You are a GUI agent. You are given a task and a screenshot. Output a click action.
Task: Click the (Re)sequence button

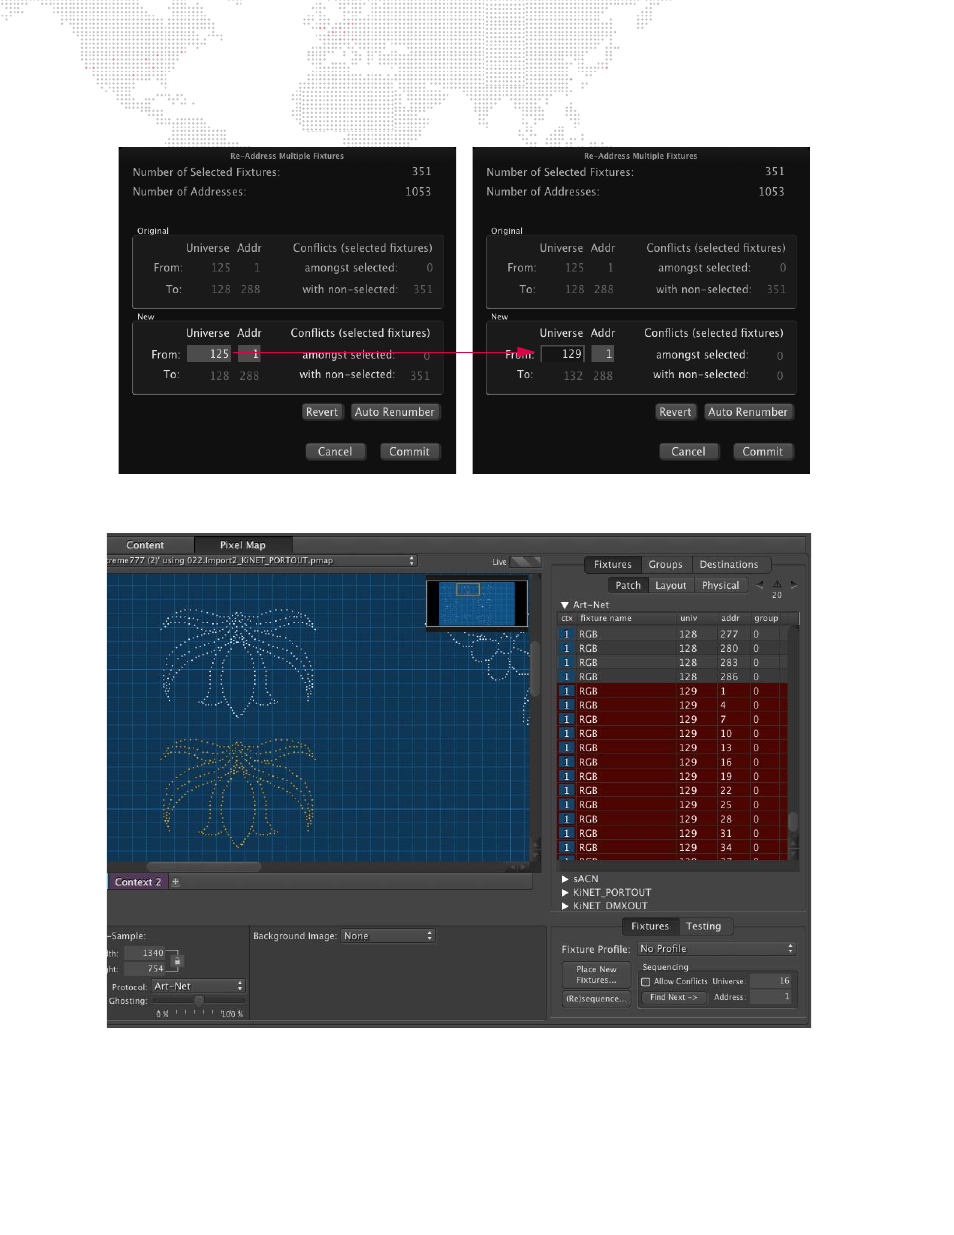[x=596, y=999]
